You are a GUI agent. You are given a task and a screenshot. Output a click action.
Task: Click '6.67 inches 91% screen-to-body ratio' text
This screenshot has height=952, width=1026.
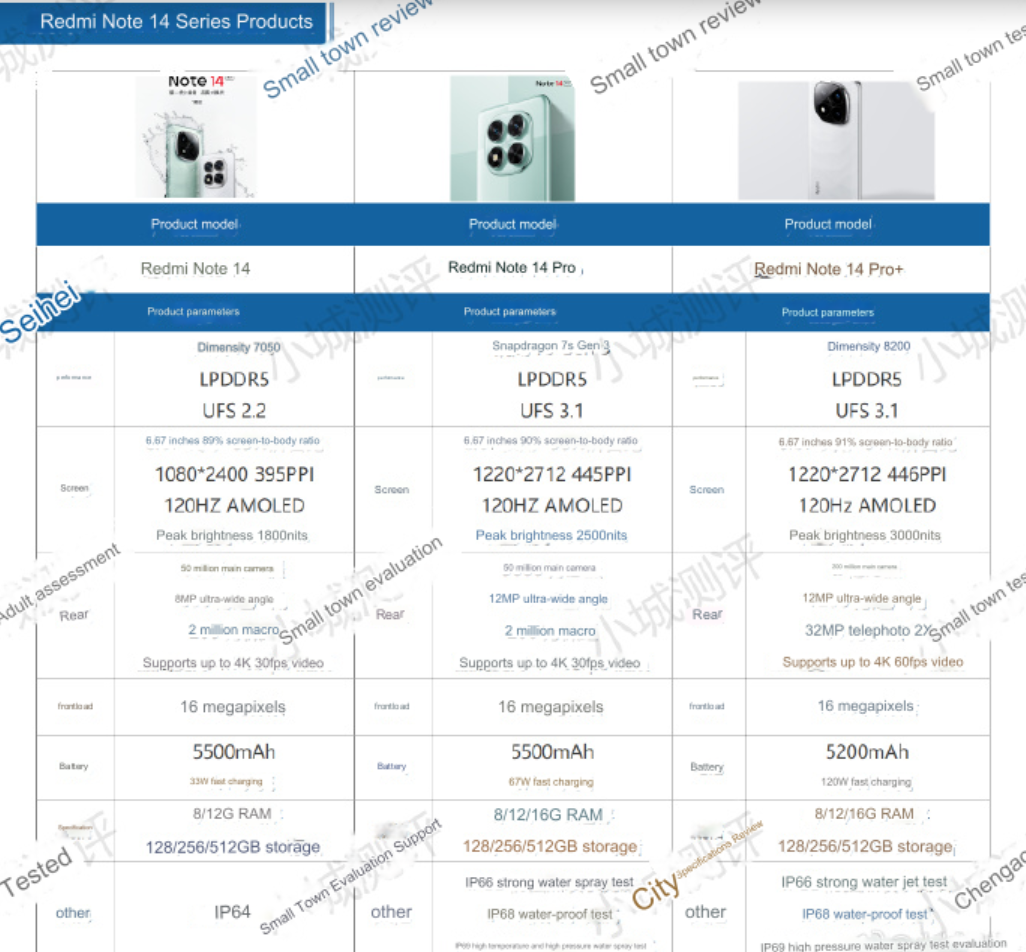pyautogui.click(x=865, y=442)
